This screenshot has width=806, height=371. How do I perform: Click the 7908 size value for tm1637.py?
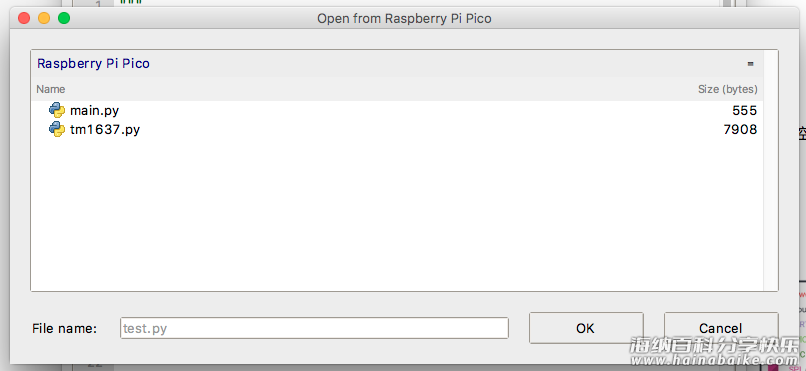[x=740, y=129]
